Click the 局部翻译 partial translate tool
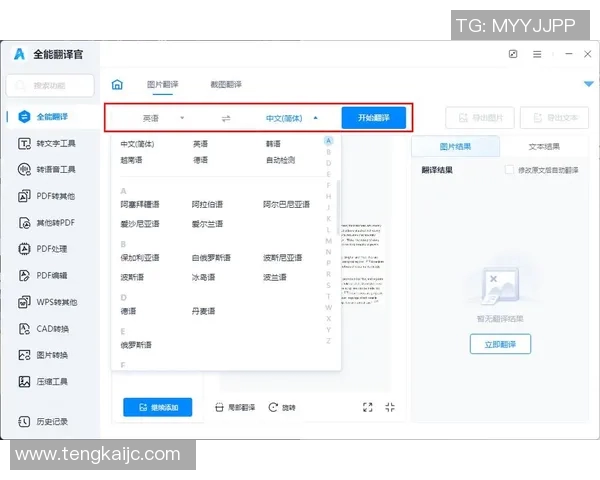The height and width of the screenshot is (480, 600). tap(235, 407)
